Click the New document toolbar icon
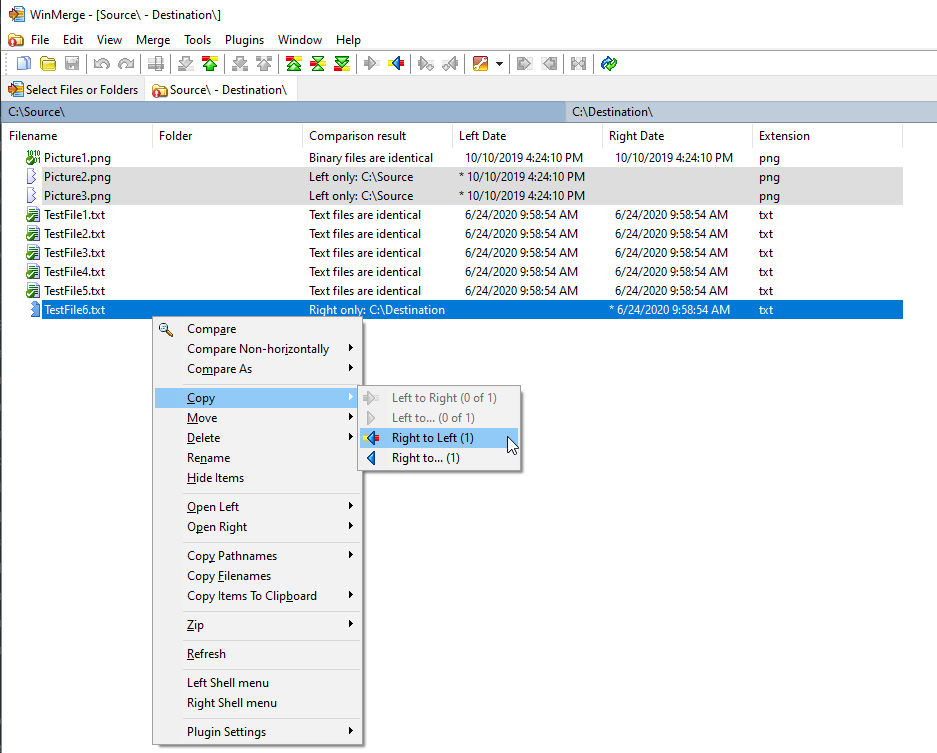Screen dimensions: 937x753 [24, 64]
